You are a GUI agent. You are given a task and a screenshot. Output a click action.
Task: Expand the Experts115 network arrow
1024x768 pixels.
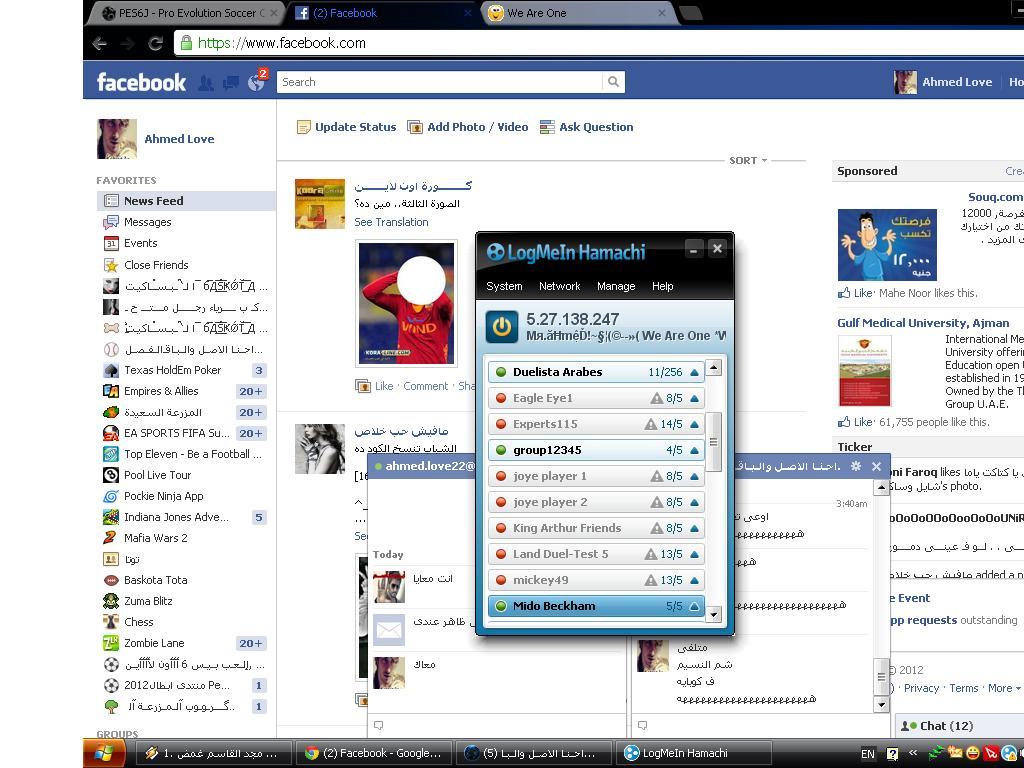(694, 424)
